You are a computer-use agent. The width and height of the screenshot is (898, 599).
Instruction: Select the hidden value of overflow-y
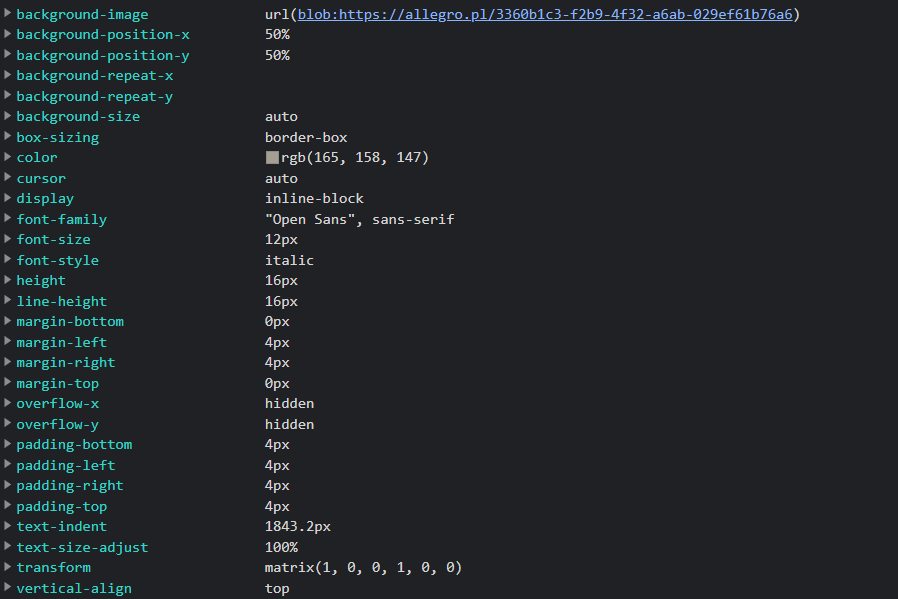pyautogui.click(x=288, y=423)
